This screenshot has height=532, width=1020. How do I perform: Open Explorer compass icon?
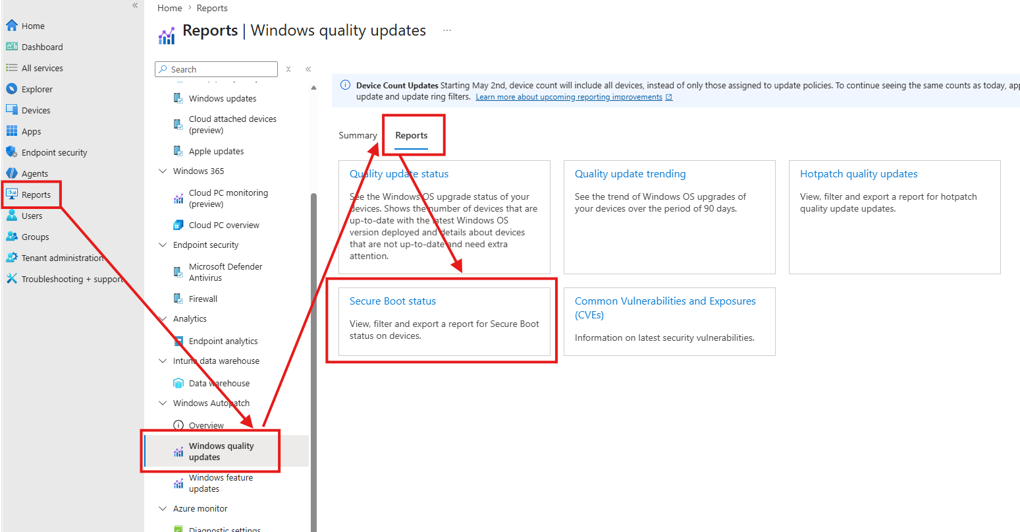click(x=12, y=89)
